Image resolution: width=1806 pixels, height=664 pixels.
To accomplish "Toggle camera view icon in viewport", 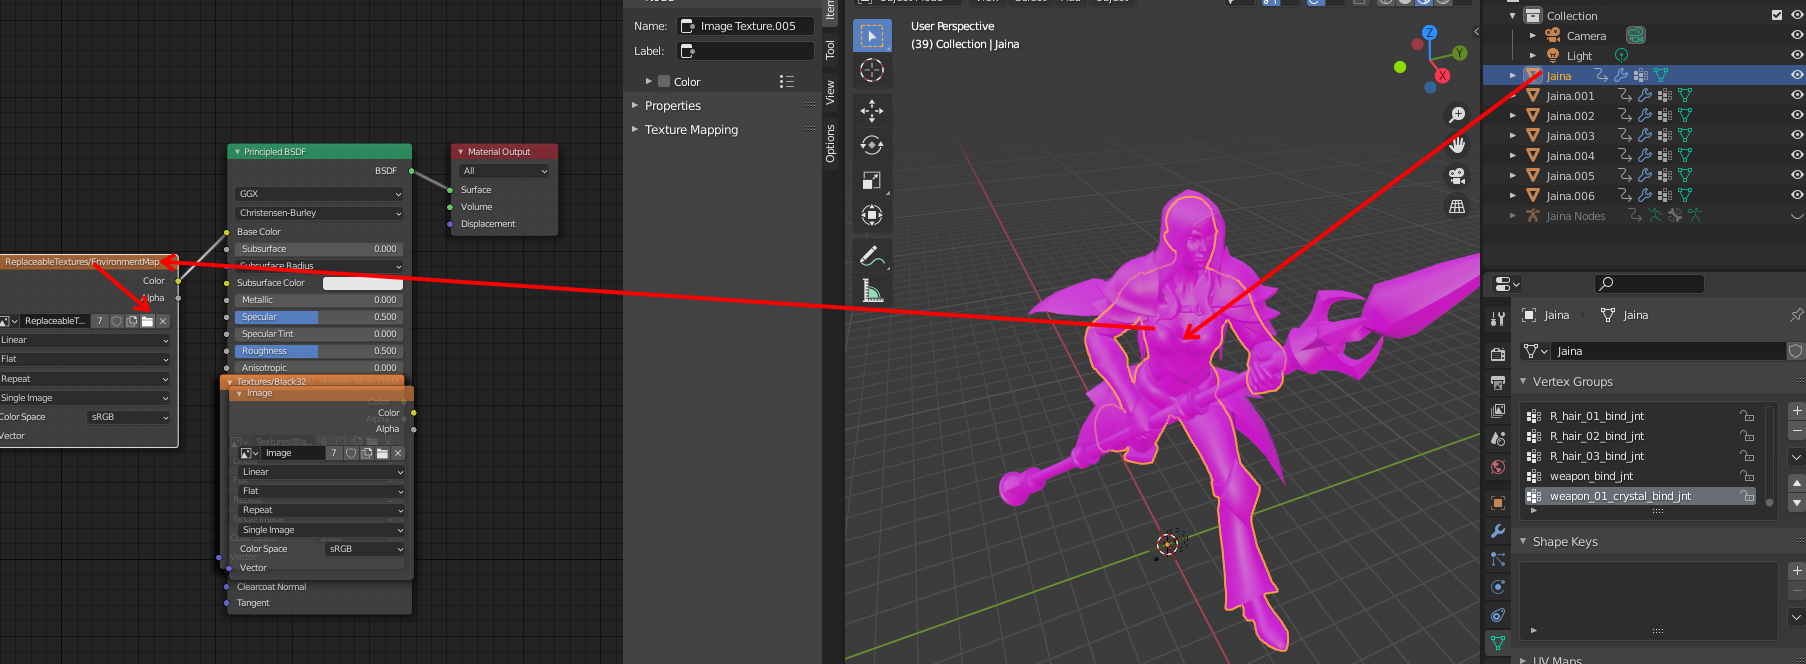I will point(1457,176).
